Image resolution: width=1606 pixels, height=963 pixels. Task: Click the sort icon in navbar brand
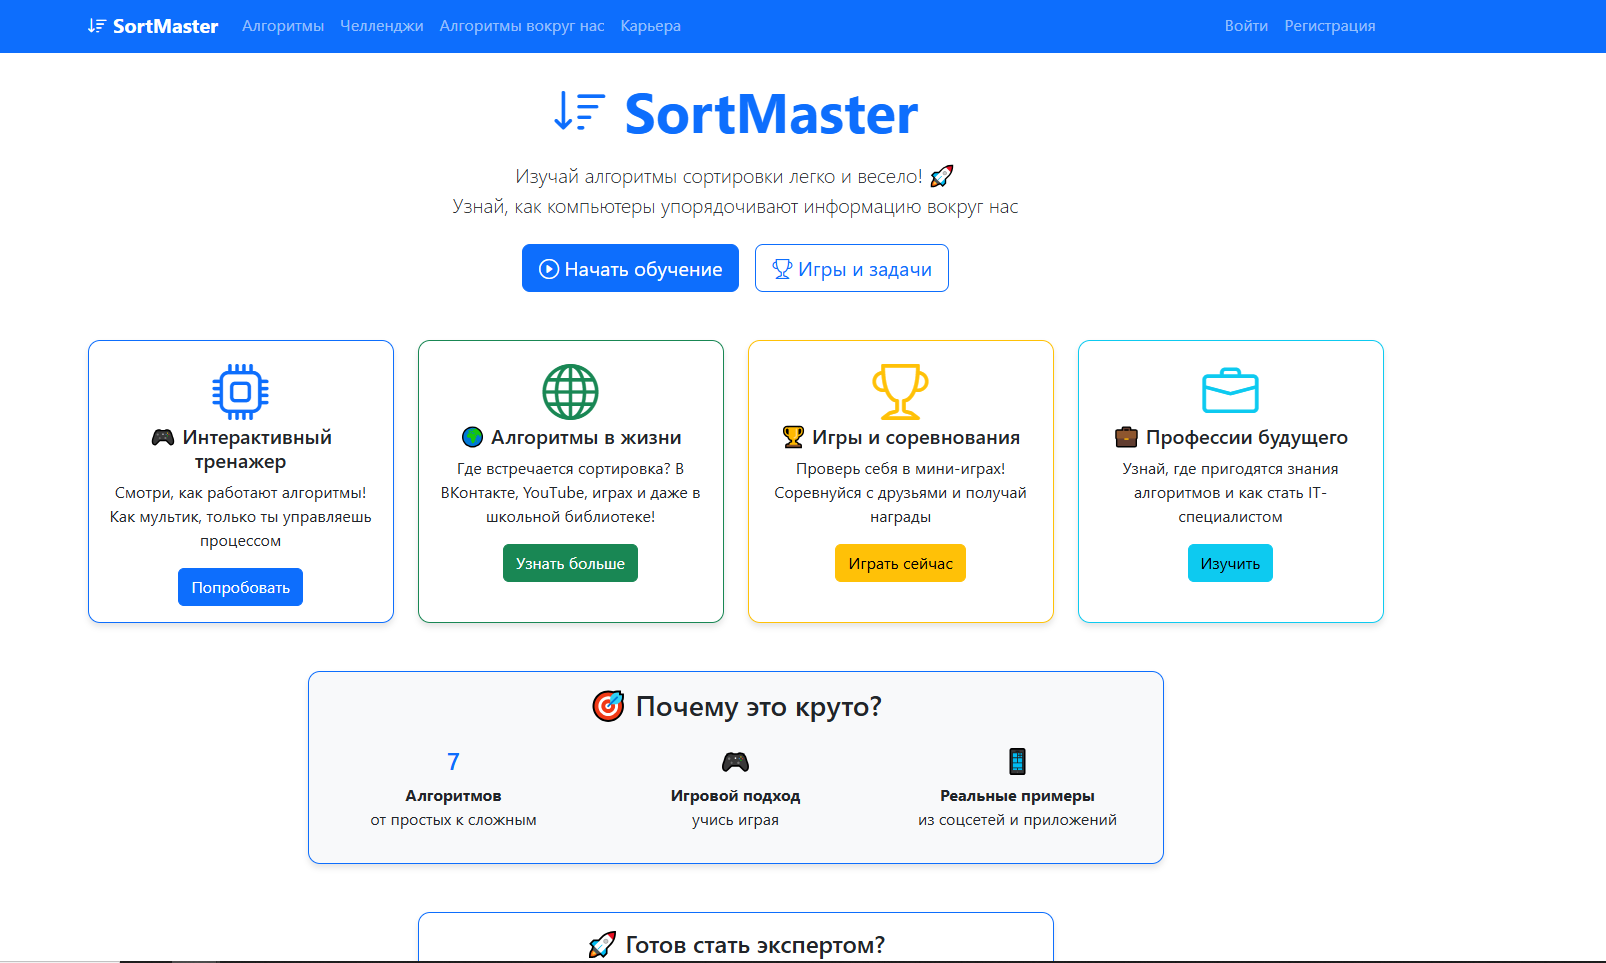pyautogui.click(x=97, y=26)
